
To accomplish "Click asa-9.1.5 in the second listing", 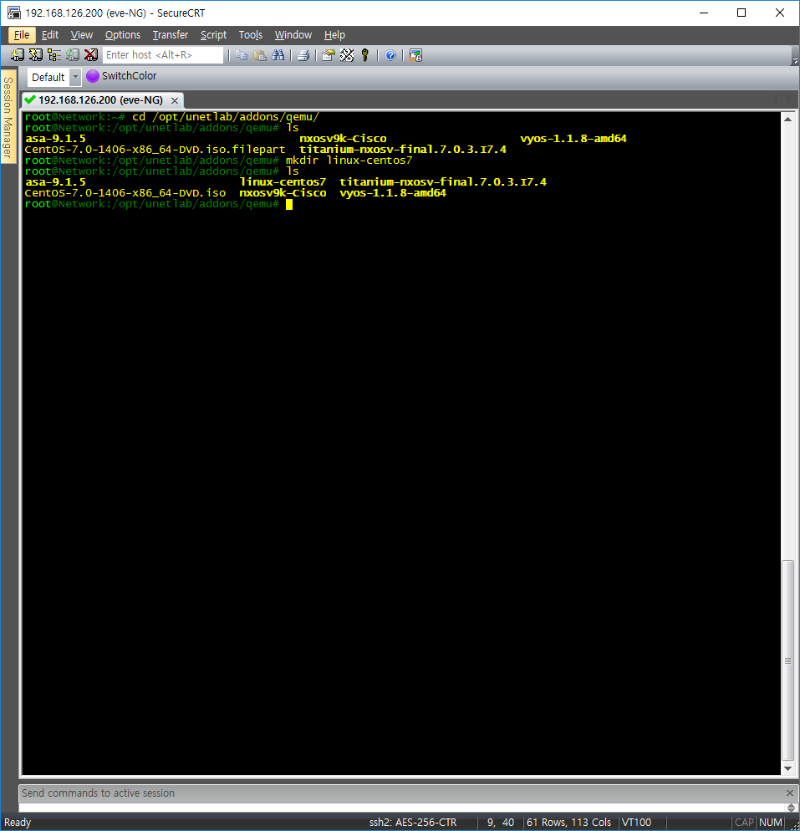I will [56, 182].
